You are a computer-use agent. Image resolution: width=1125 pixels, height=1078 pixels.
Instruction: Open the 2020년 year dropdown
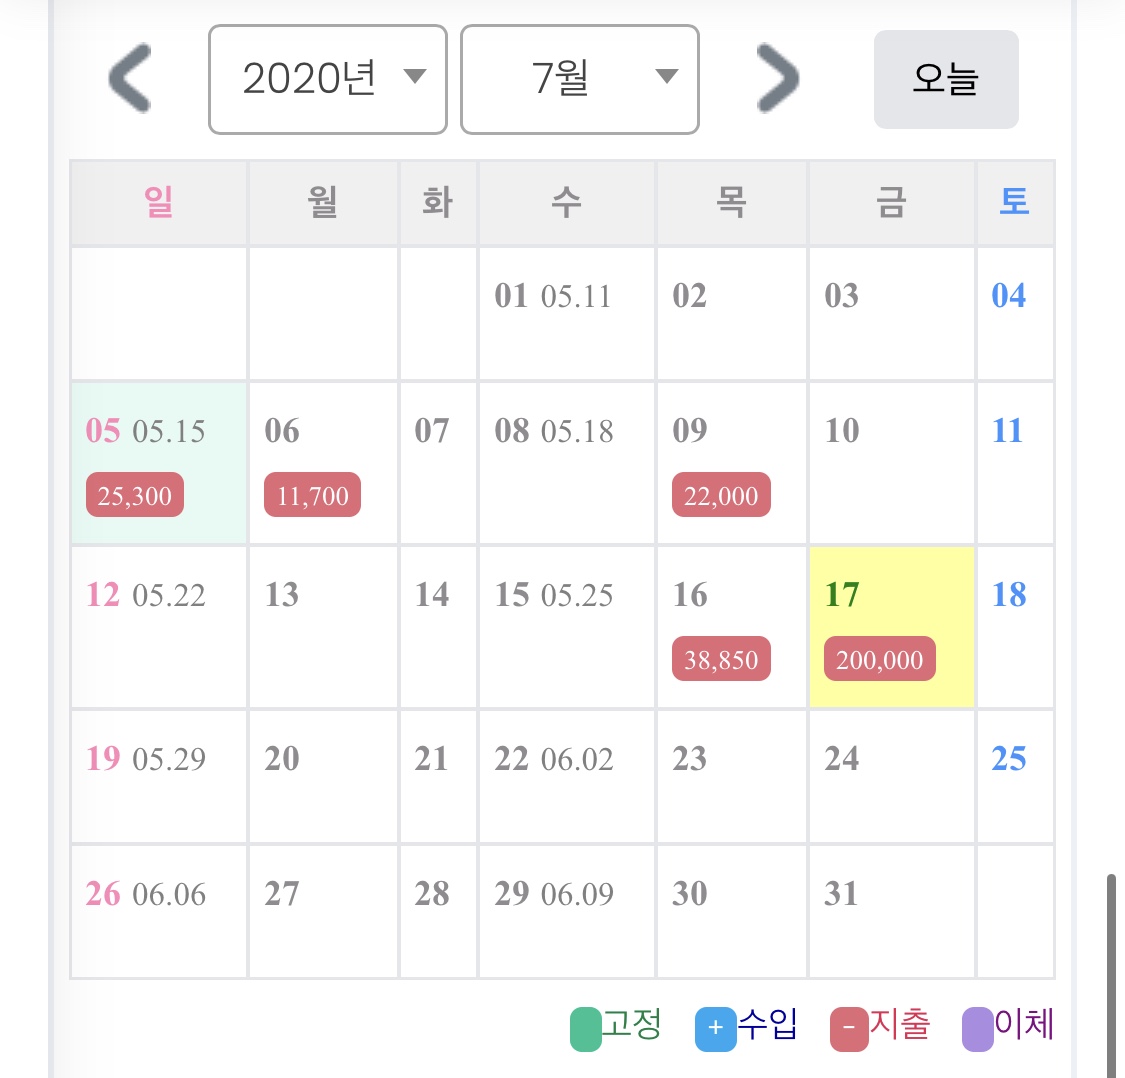tap(327, 79)
